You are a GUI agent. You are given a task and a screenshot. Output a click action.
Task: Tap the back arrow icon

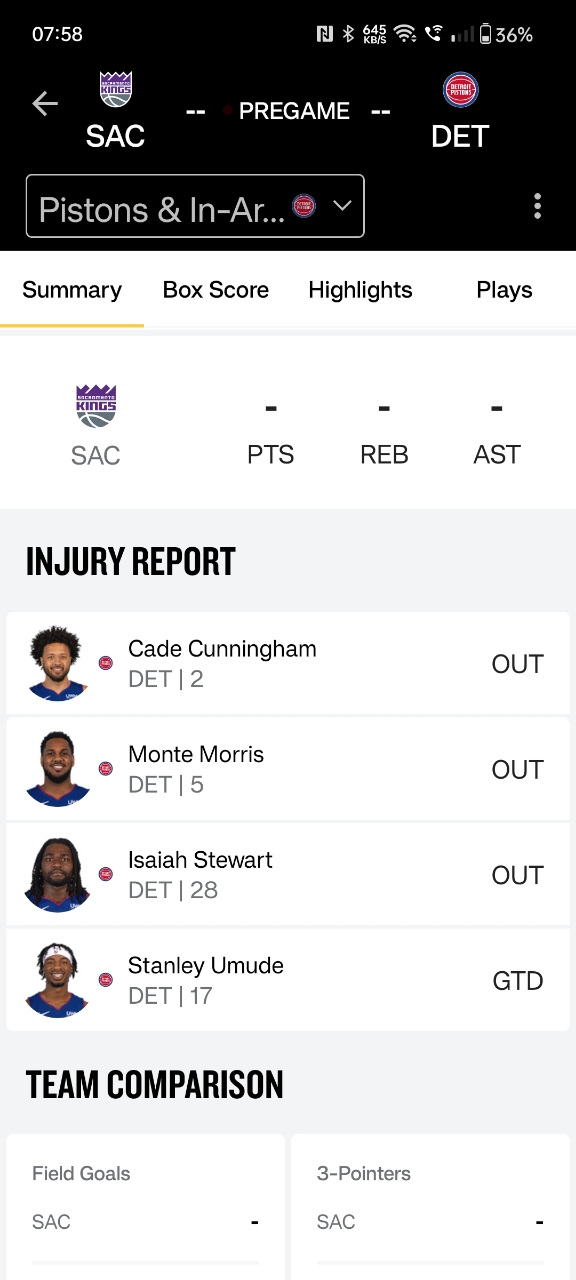click(x=45, y=103)
